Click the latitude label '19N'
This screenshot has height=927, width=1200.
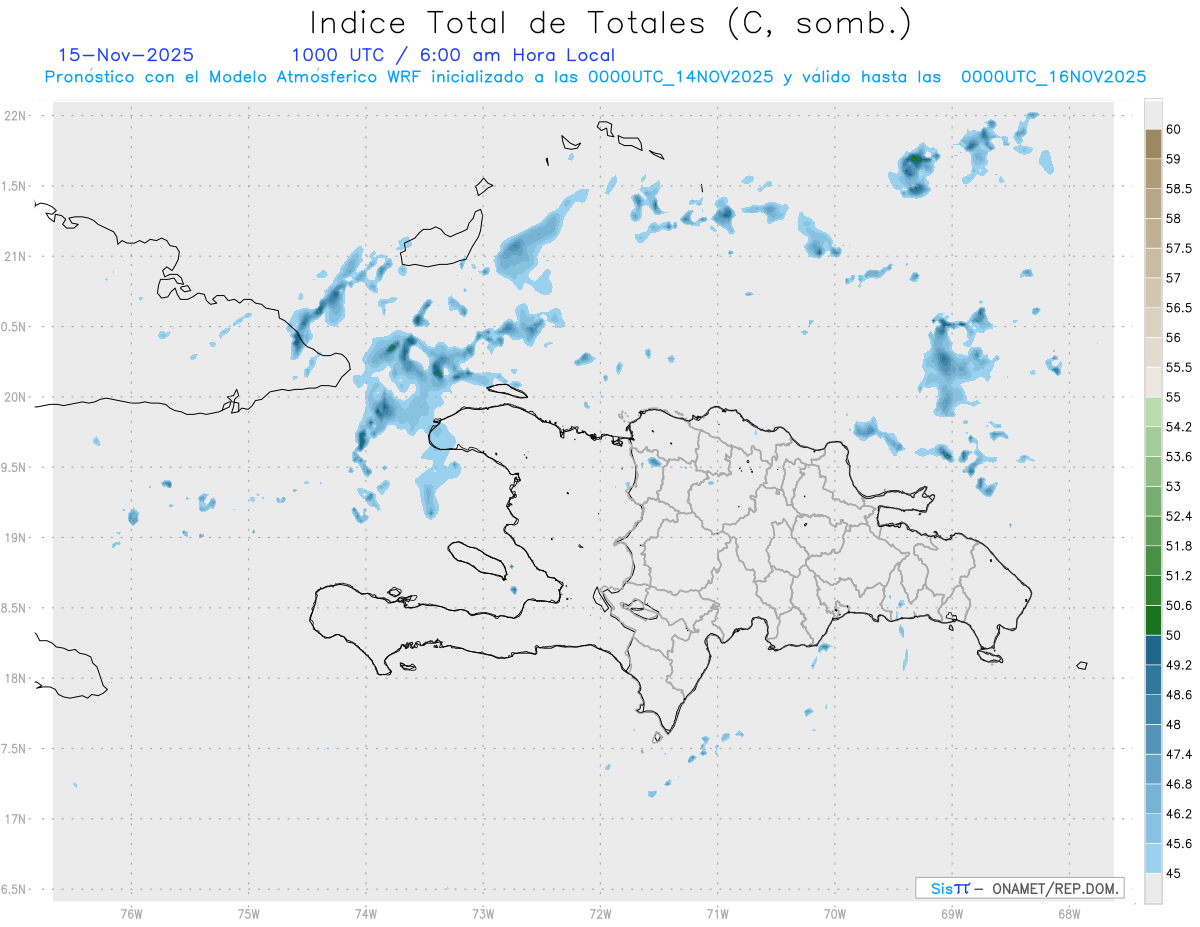(x=16, y=537)
